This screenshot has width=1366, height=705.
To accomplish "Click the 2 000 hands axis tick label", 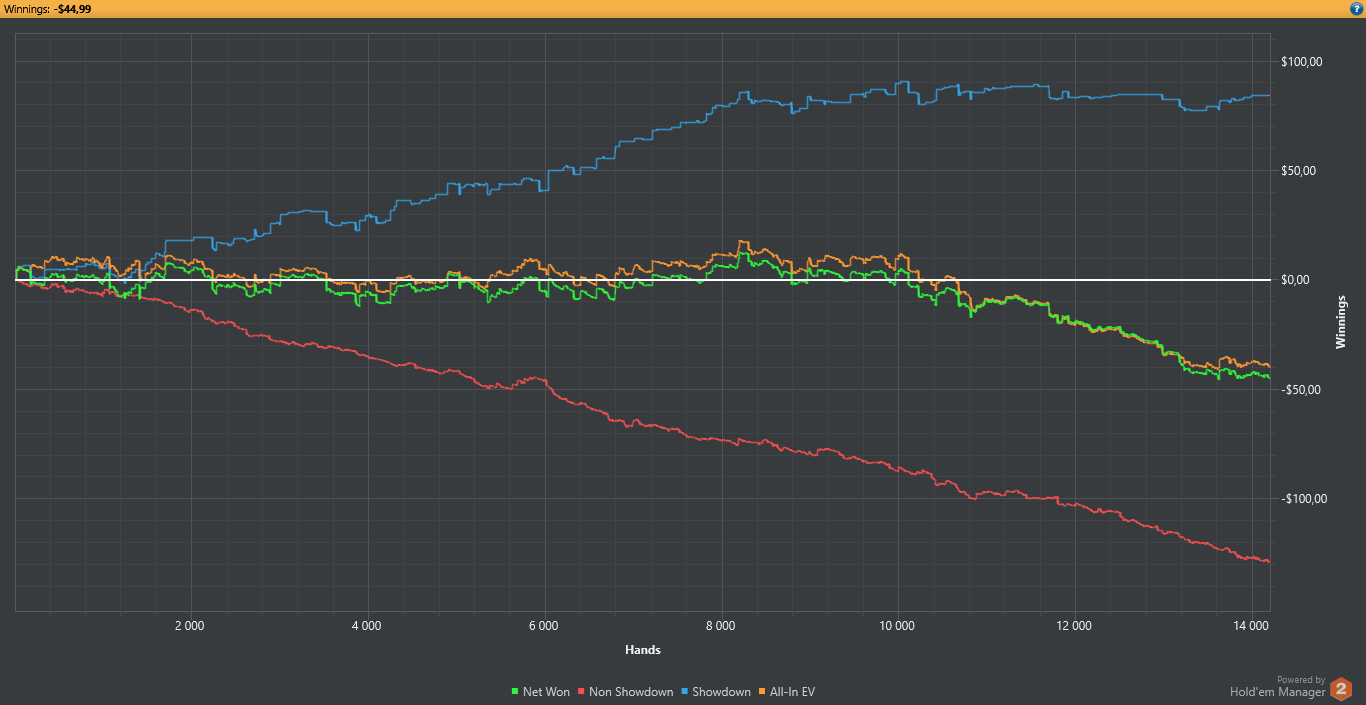I will (x=189, y=626).
